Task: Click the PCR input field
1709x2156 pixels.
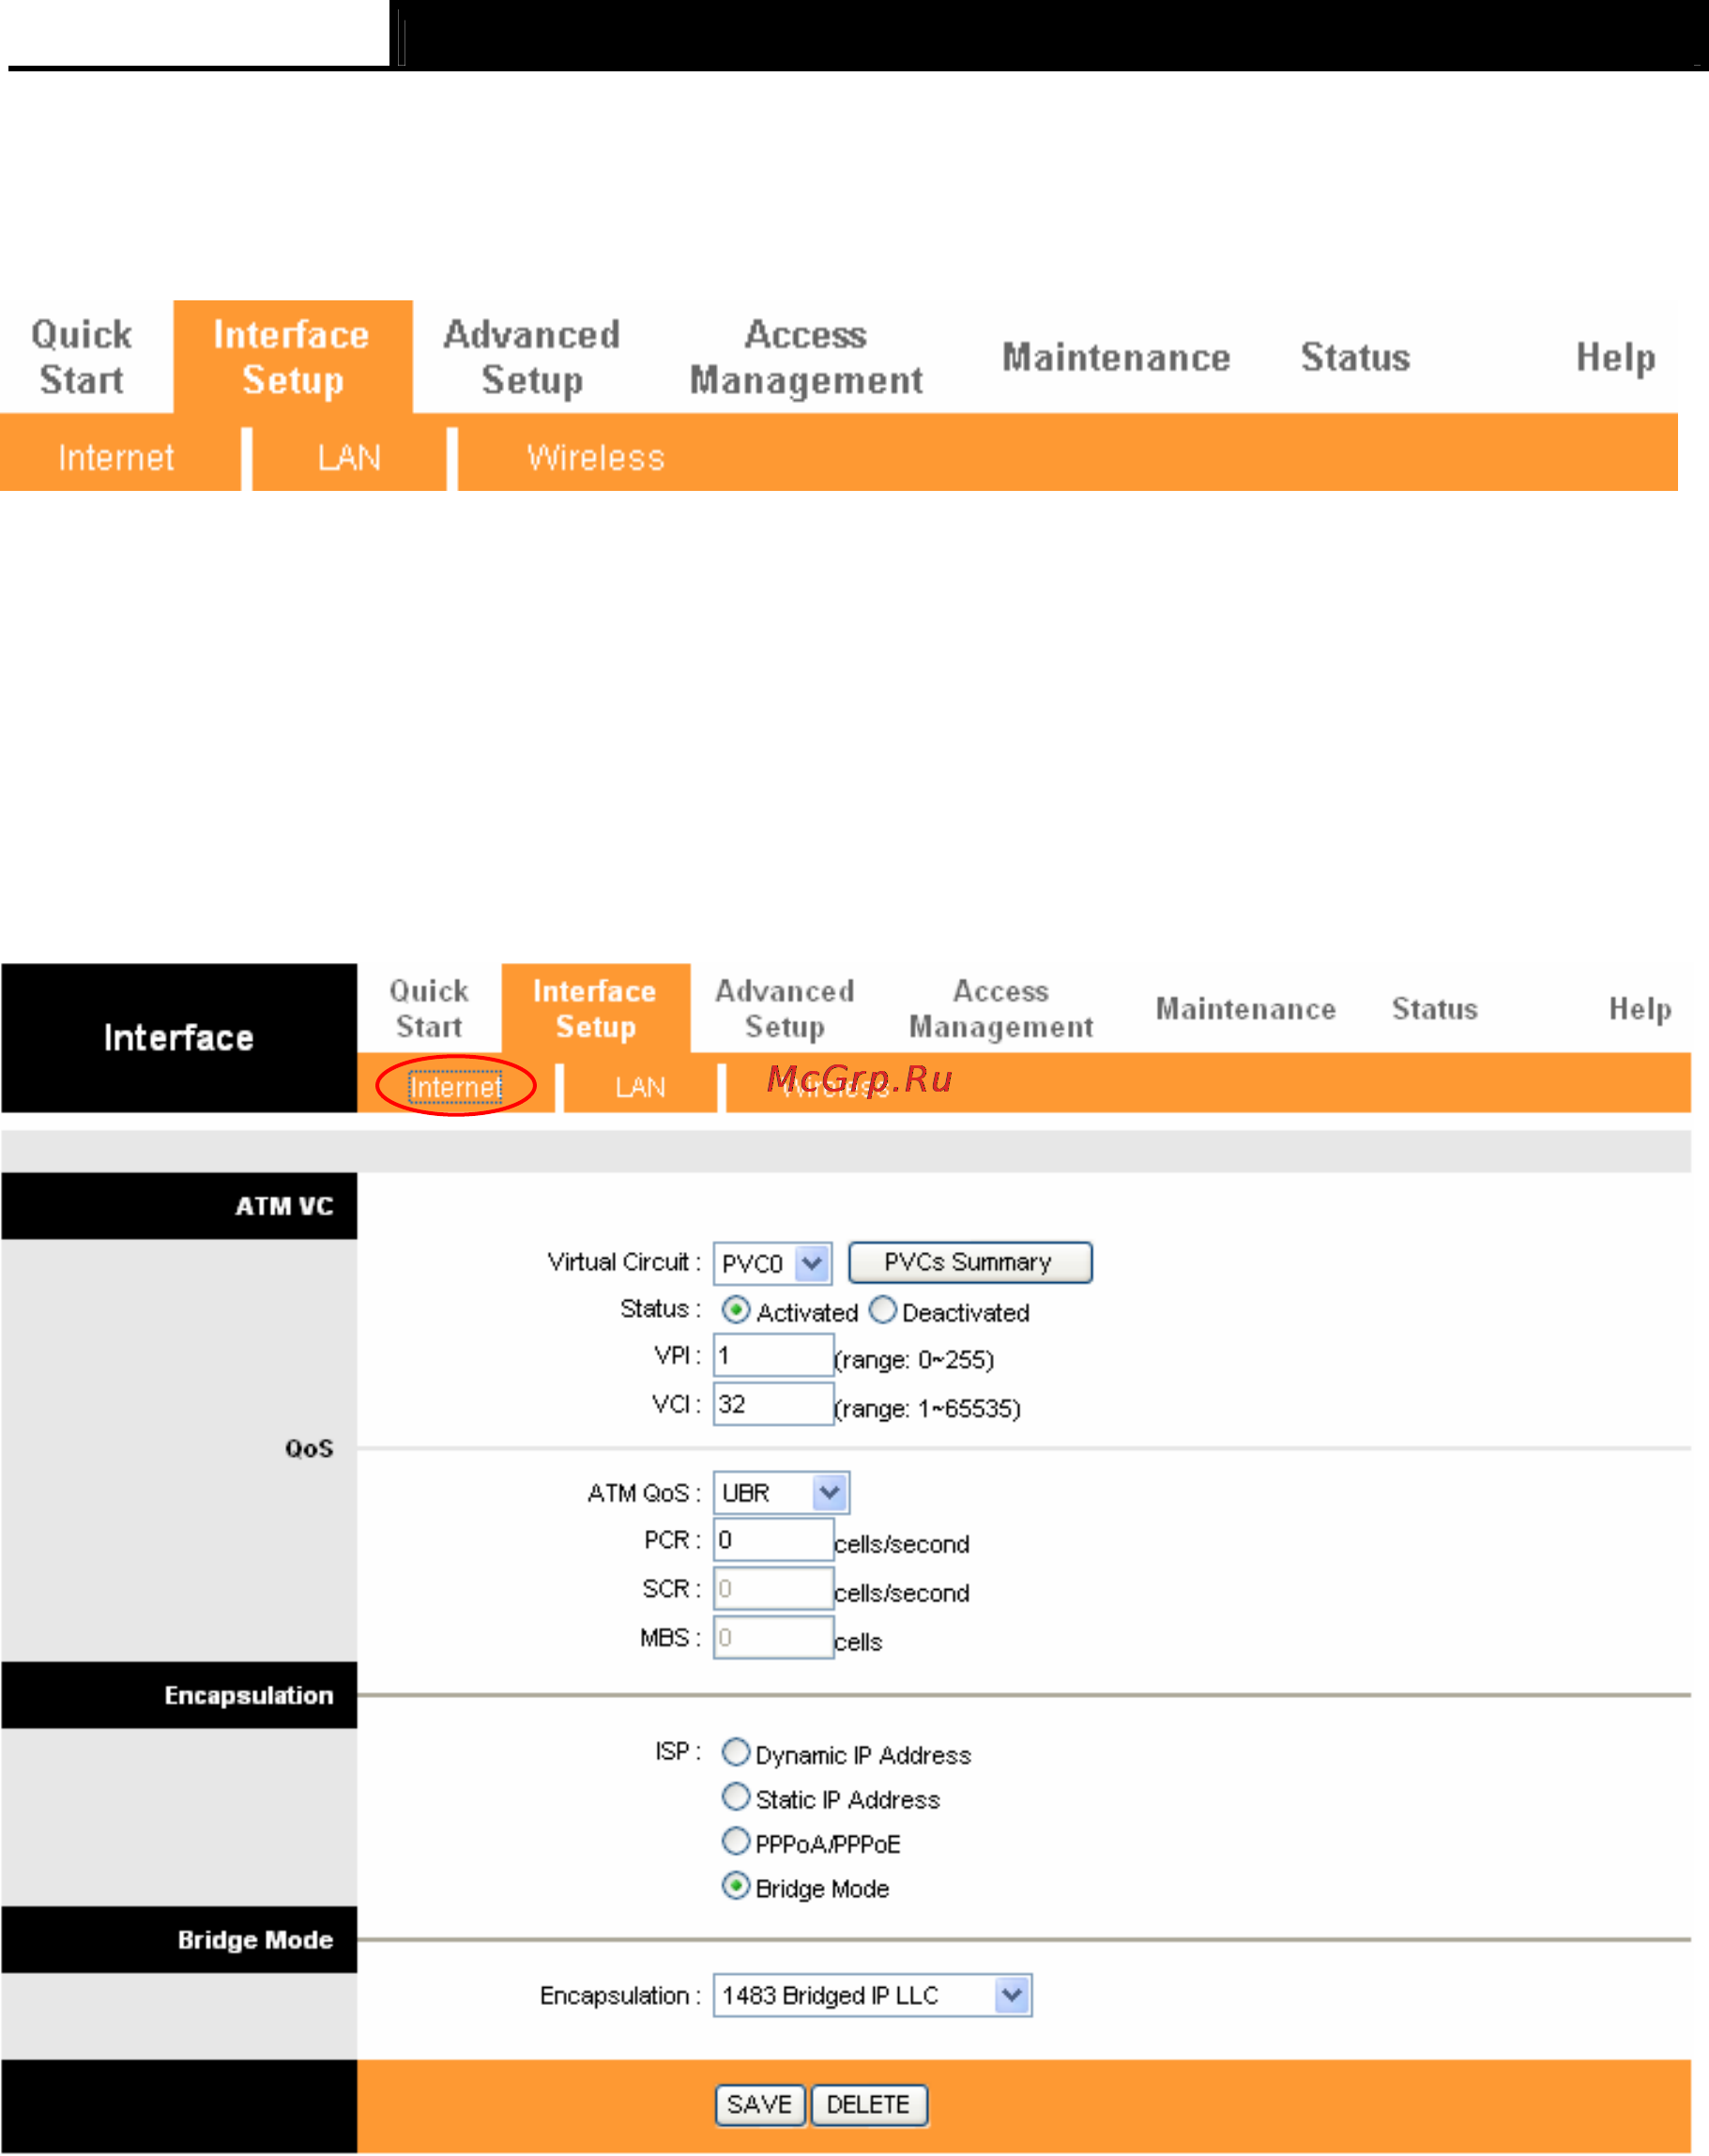Action: [x=773, y=1539]
